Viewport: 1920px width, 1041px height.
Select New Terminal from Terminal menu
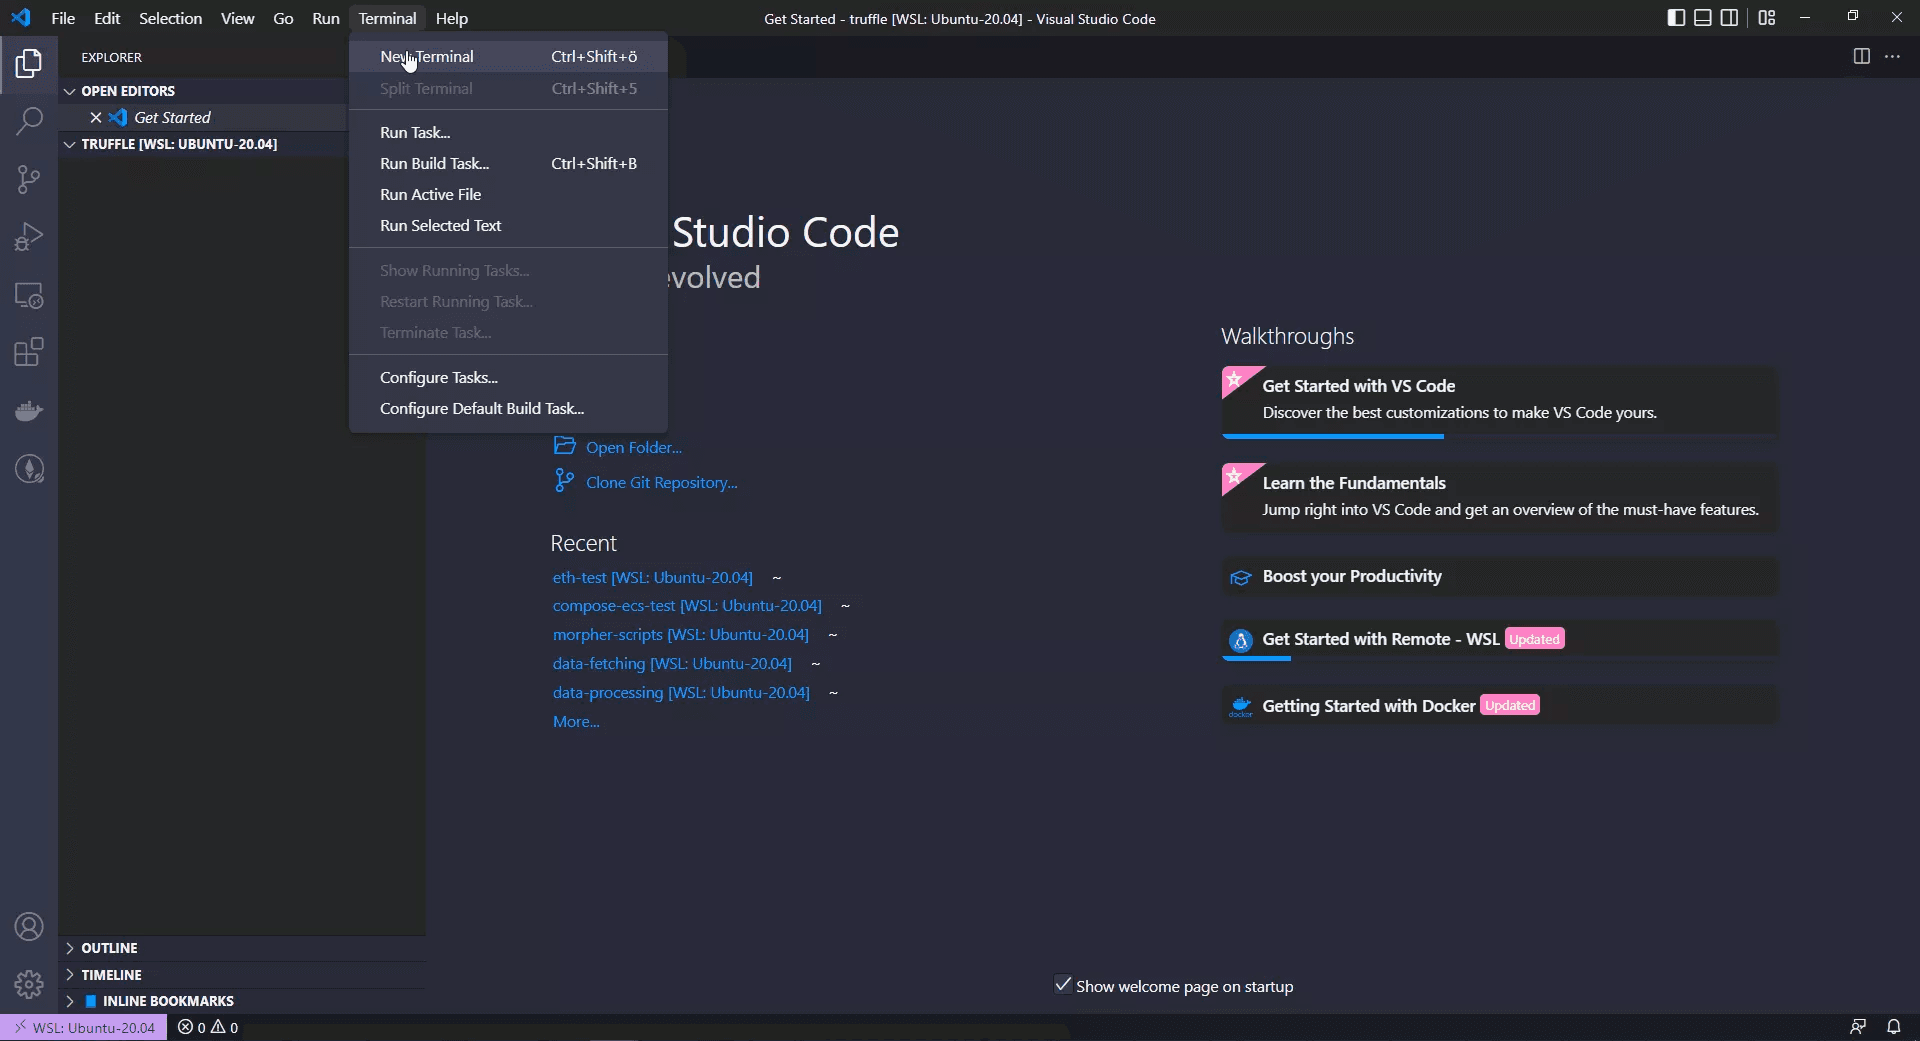[x=508, y=57]
